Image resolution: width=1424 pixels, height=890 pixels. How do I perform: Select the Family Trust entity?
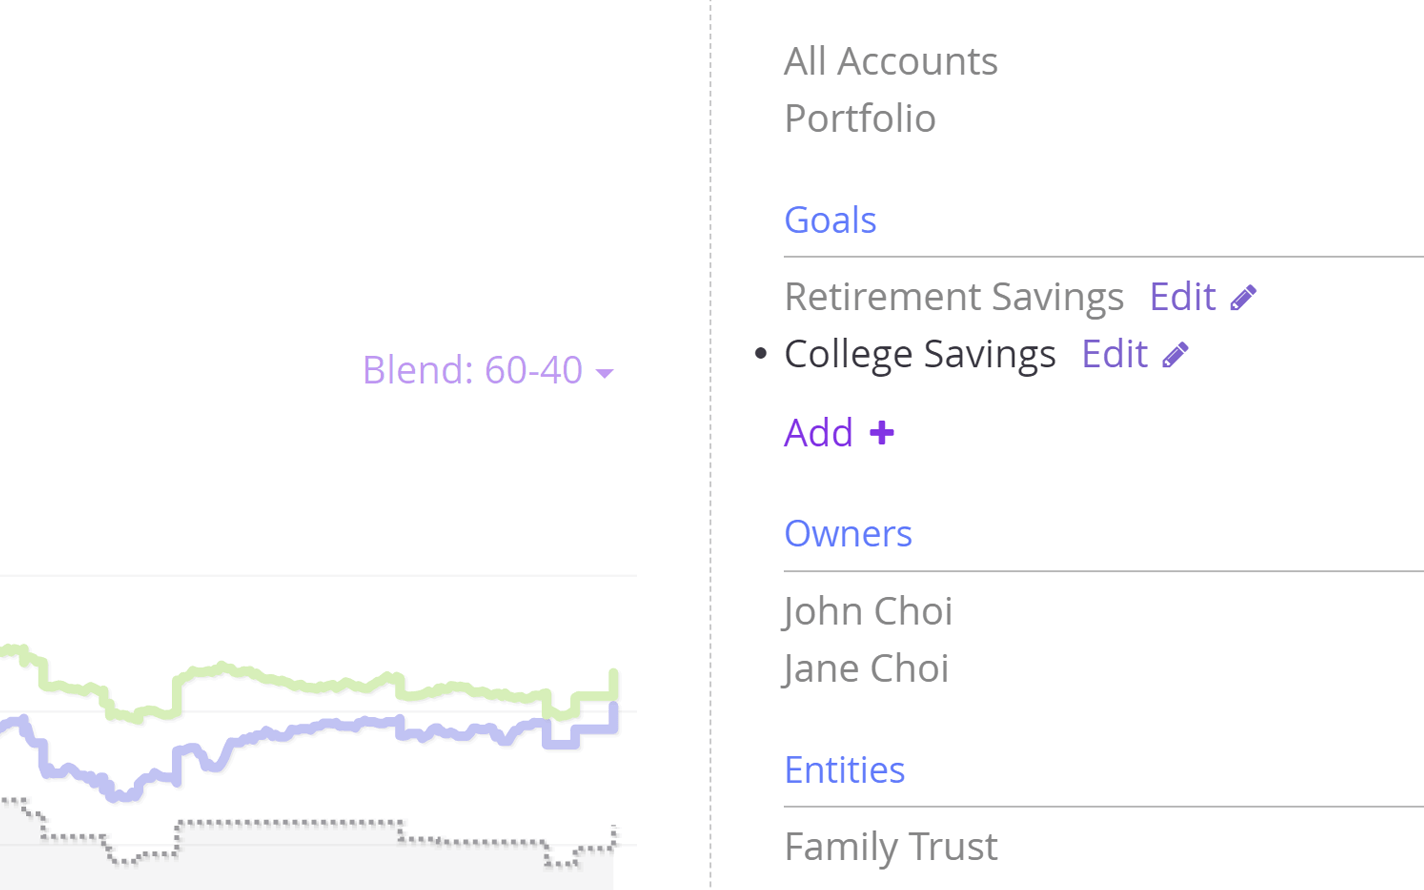click(x=890, y=847)
